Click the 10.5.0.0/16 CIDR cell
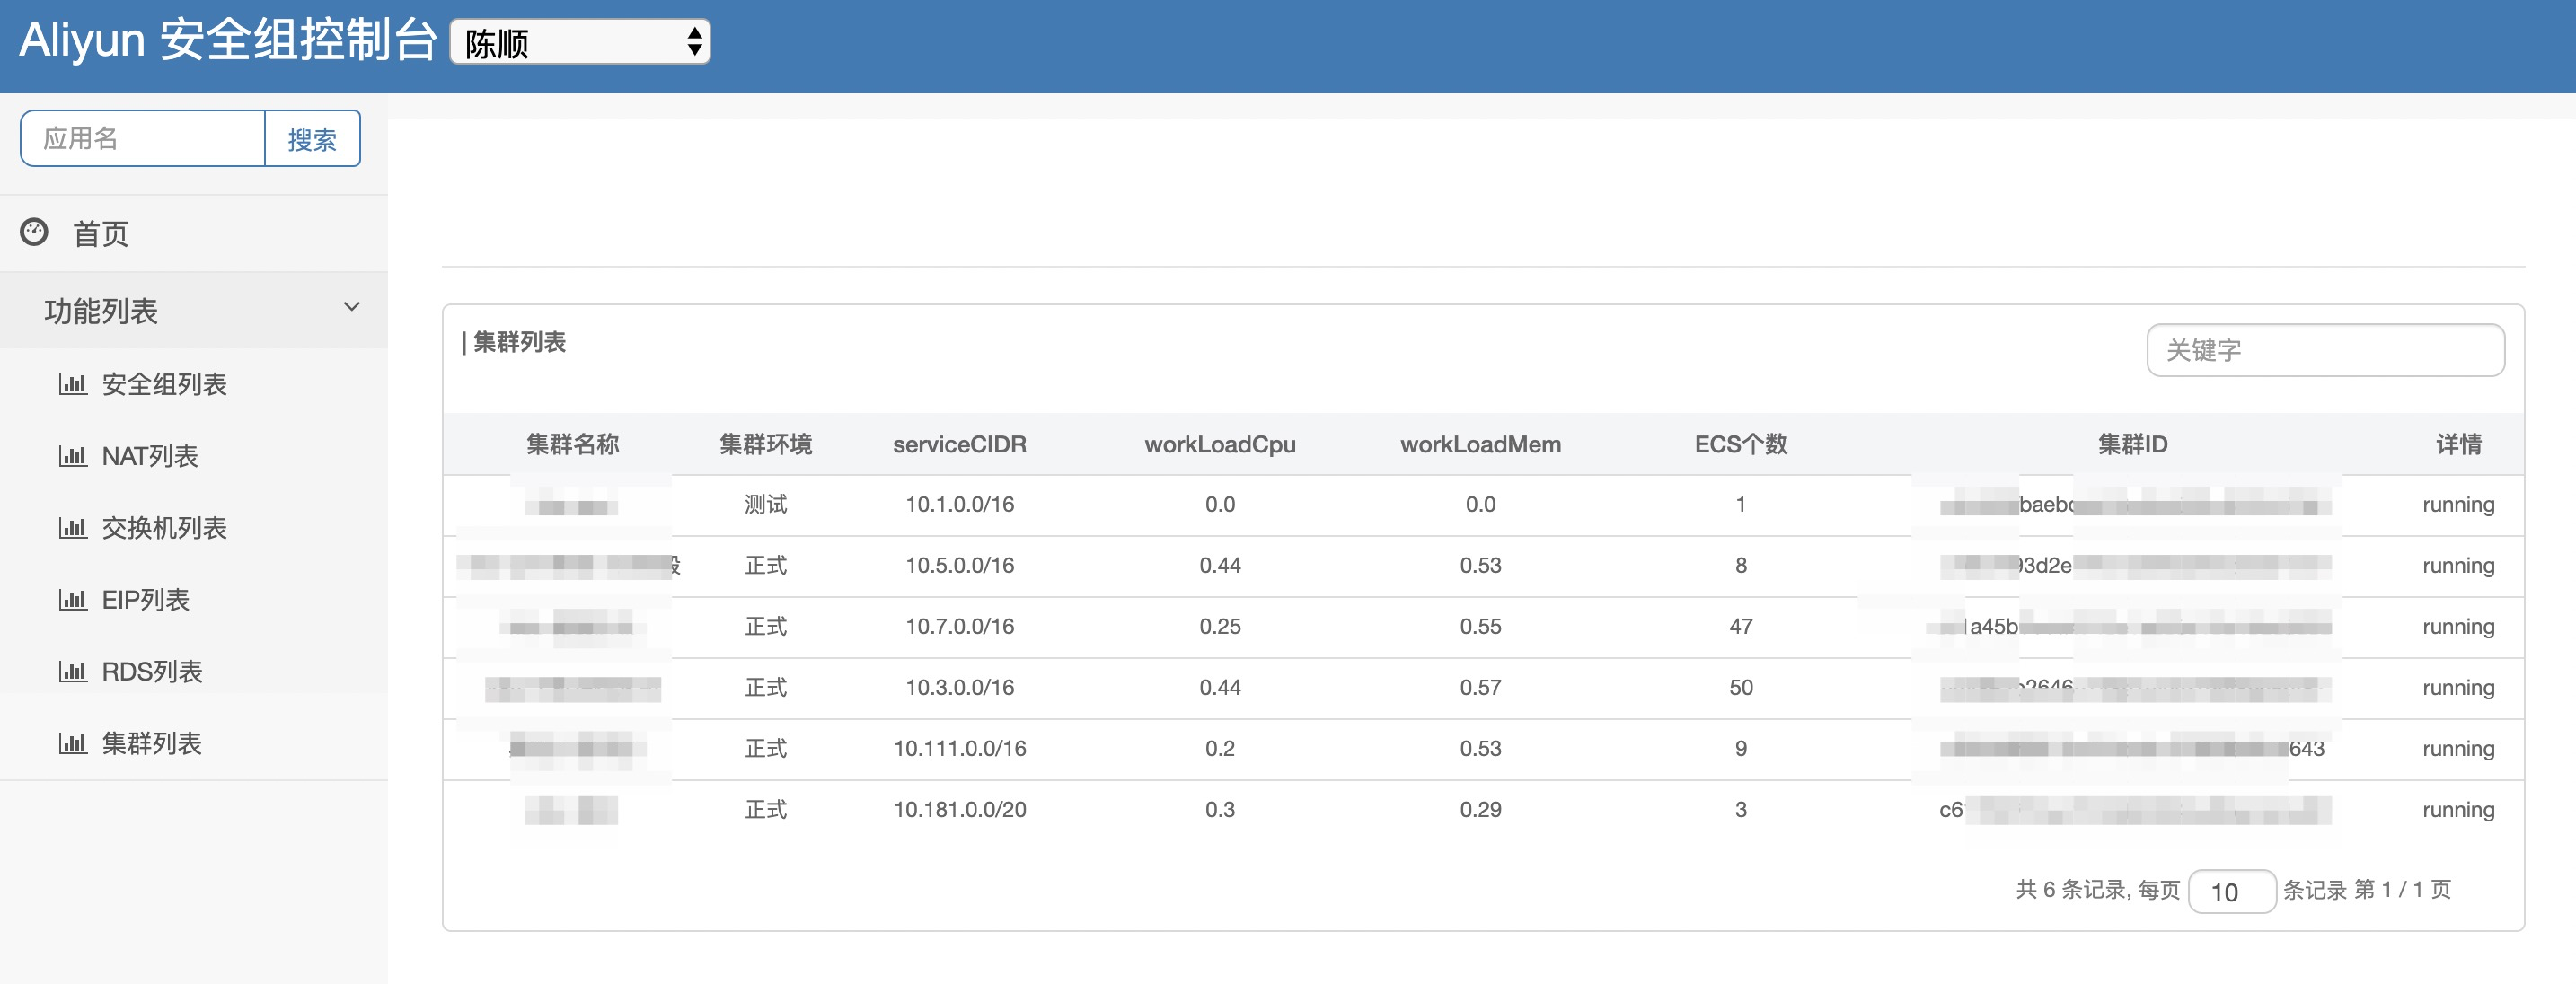Screen dimensions: 2576x984 [x=960, y=565]
